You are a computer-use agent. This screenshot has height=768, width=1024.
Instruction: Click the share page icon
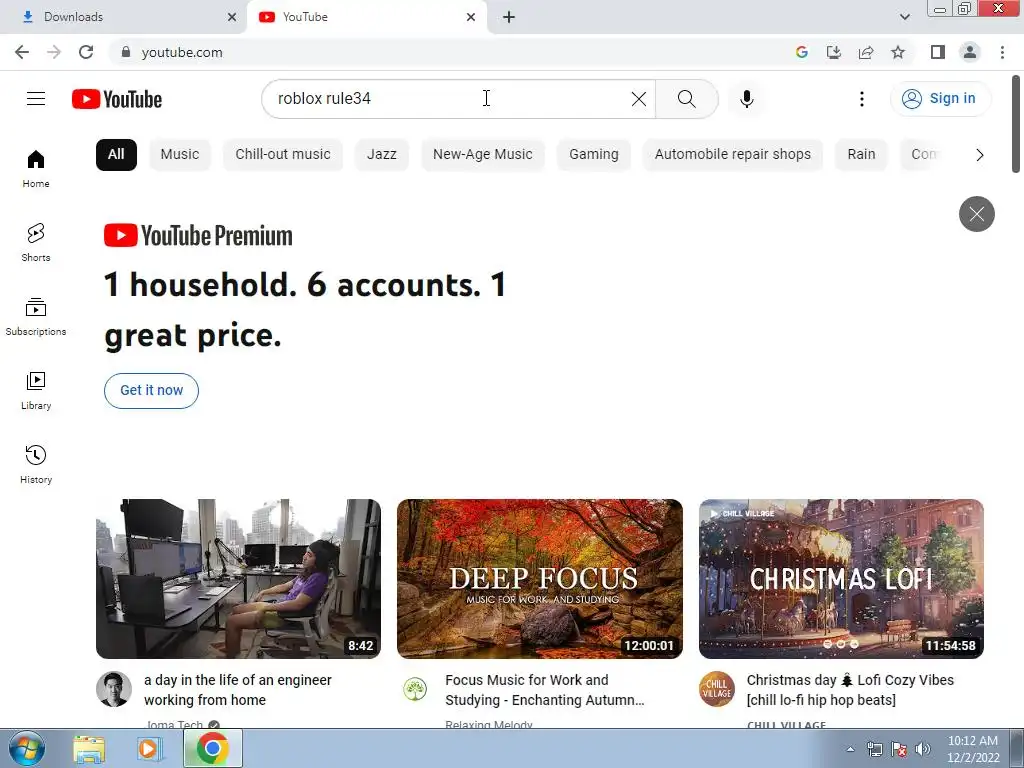point(866,52)
